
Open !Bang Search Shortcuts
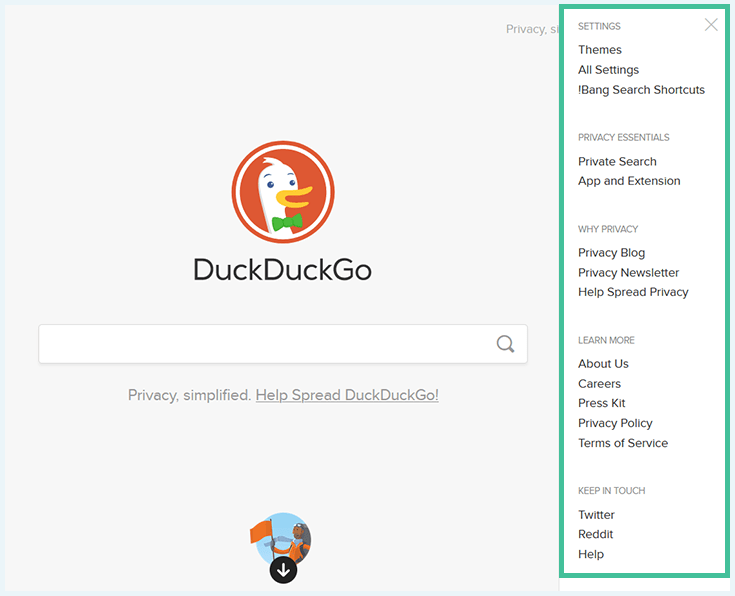click(x=641, y=90)
